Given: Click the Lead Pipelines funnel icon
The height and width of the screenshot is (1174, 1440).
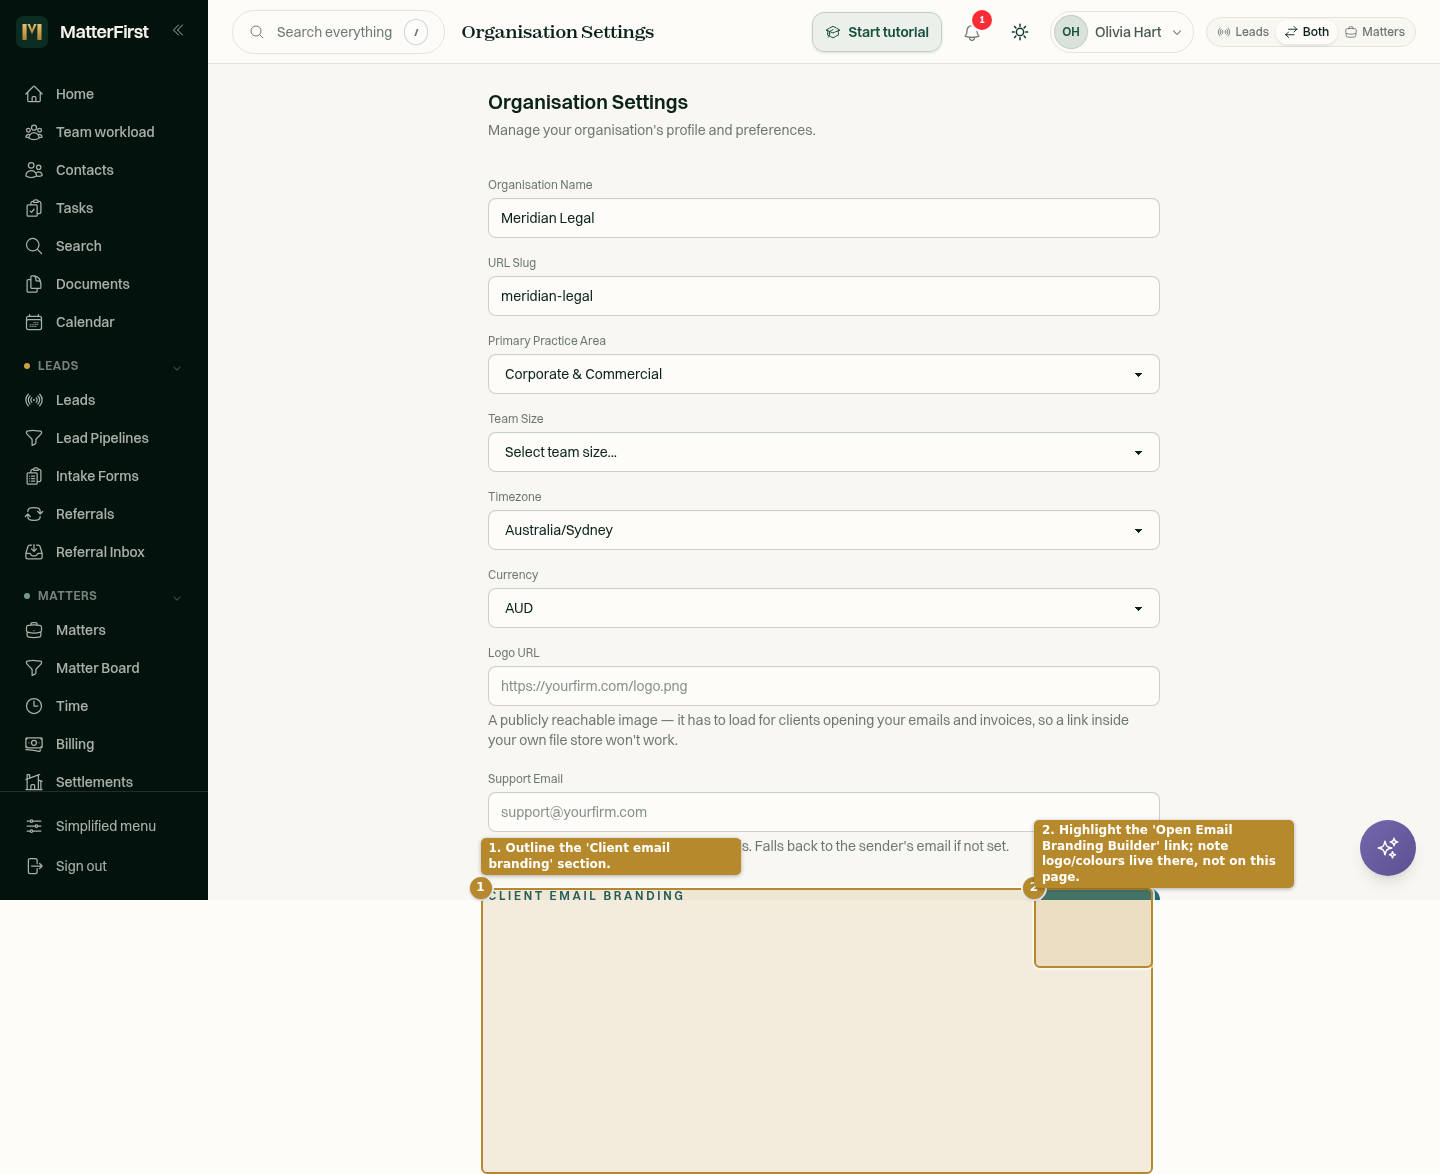Looking at the screenshot, I should (x=34, y=438).
